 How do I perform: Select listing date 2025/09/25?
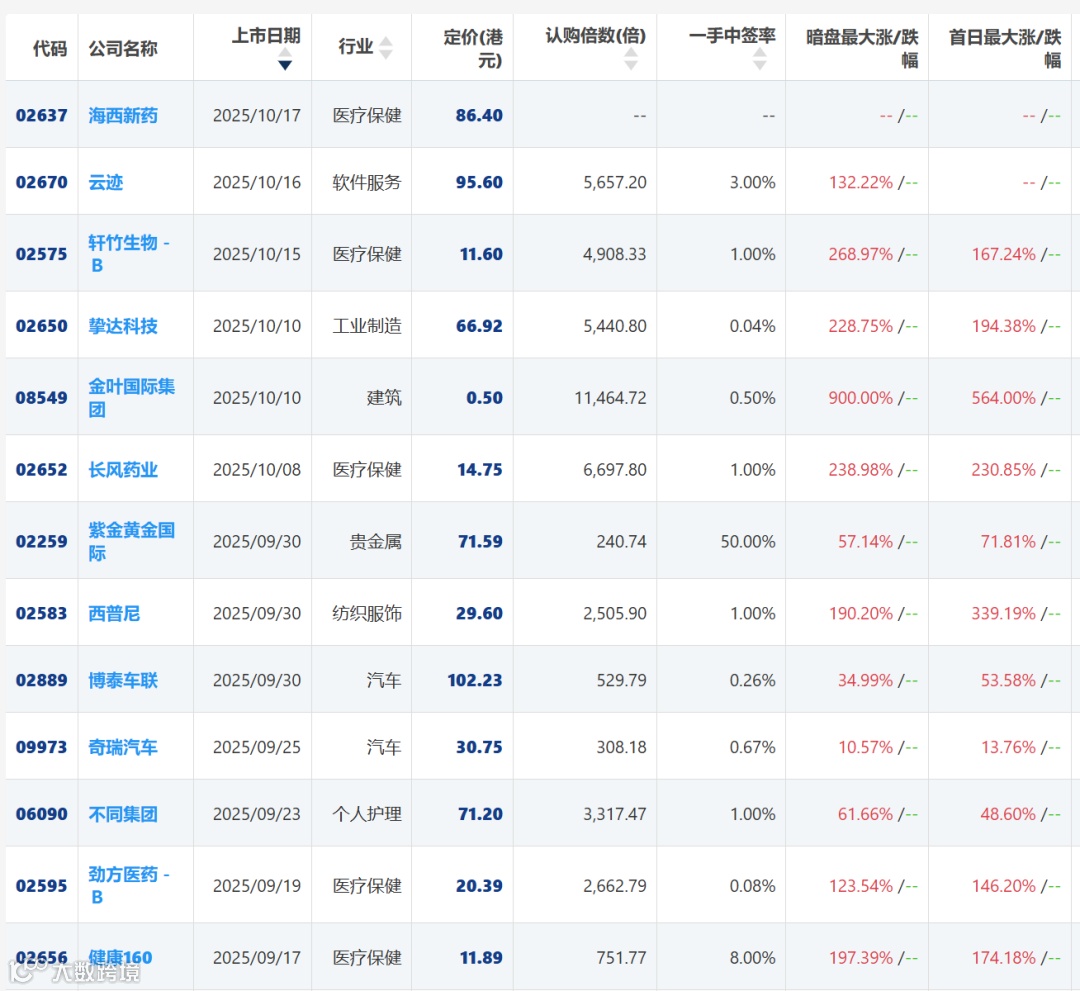[x=257, y=747]
